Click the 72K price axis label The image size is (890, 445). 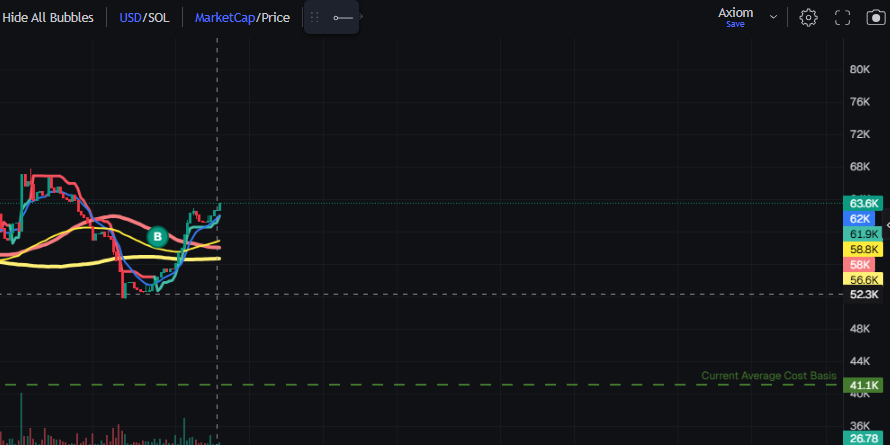tap(859, 134)
